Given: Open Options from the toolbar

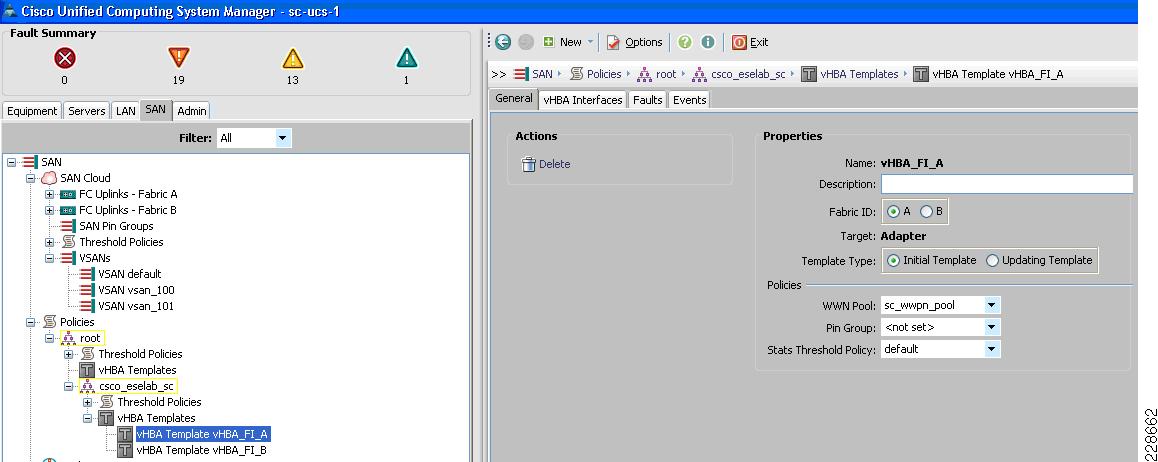Looking at the screenshot, I should (635, 42).
